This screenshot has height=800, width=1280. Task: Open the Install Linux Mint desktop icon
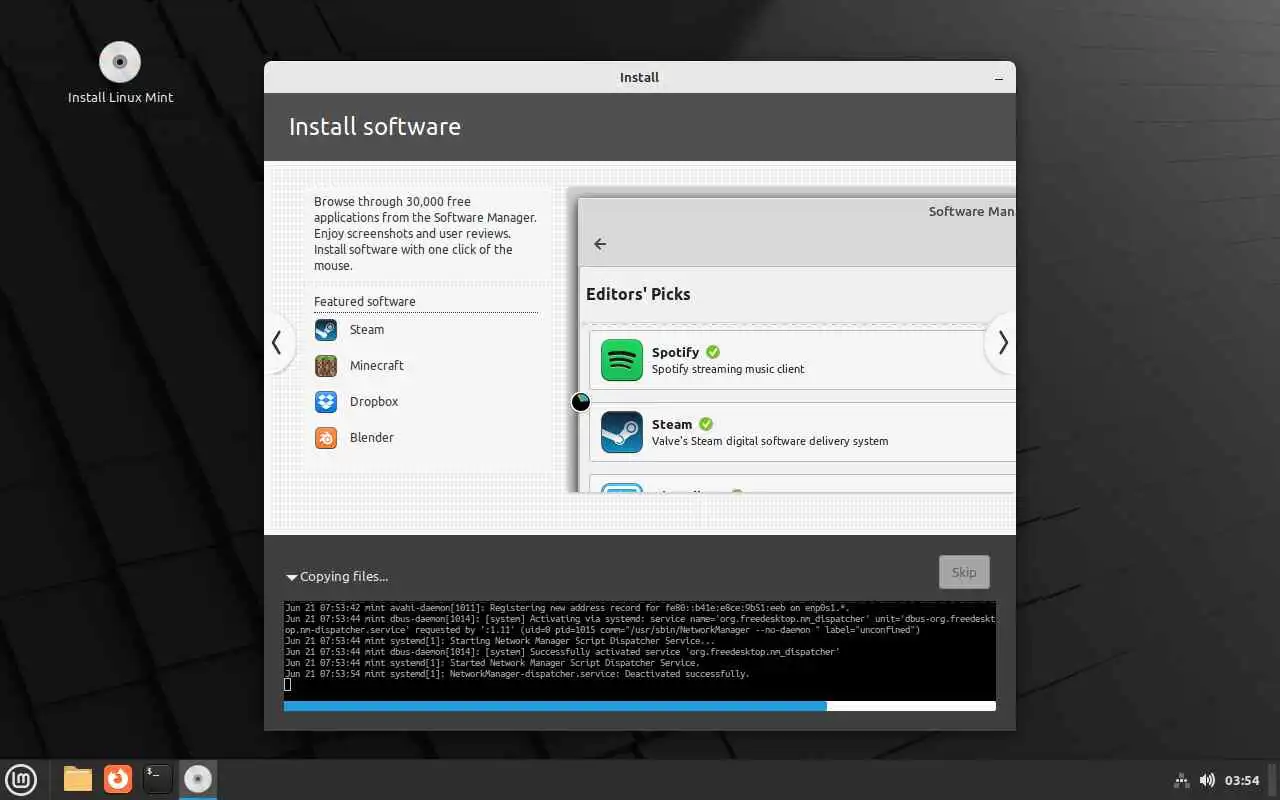120,72
